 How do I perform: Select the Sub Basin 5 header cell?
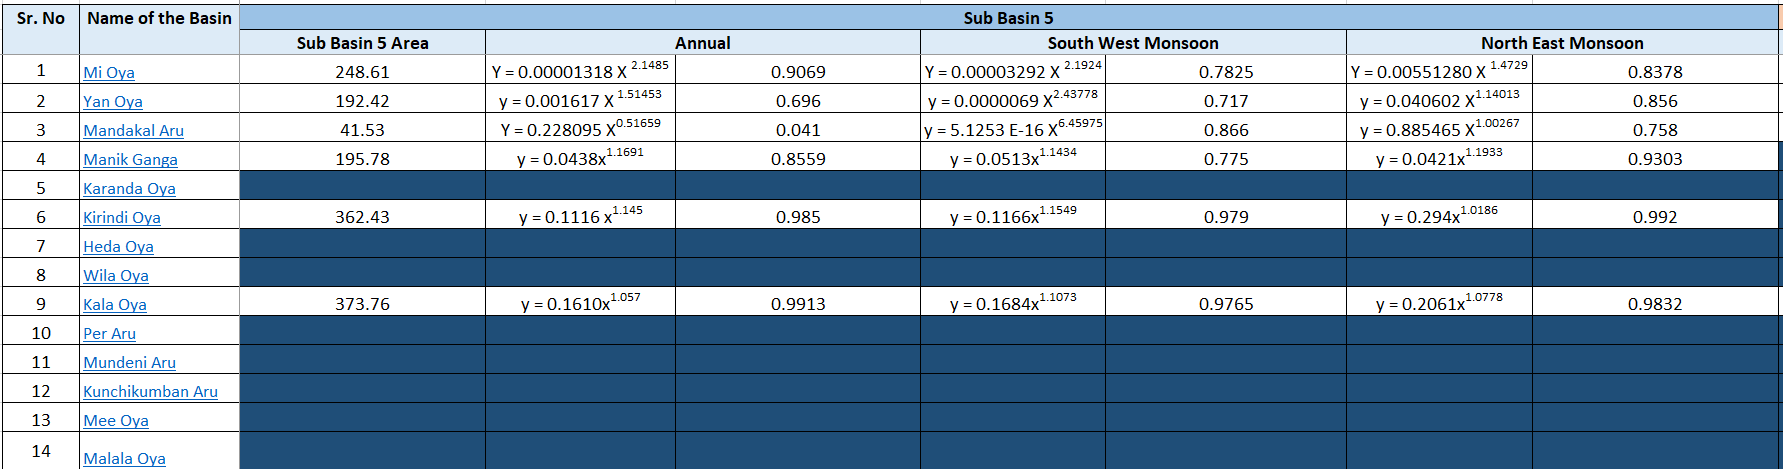click(1008, 18)
